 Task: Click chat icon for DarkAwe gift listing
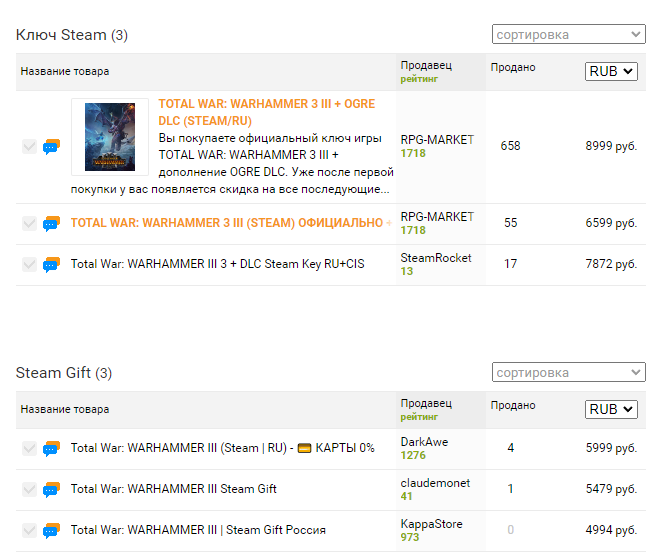pos(51,449)
